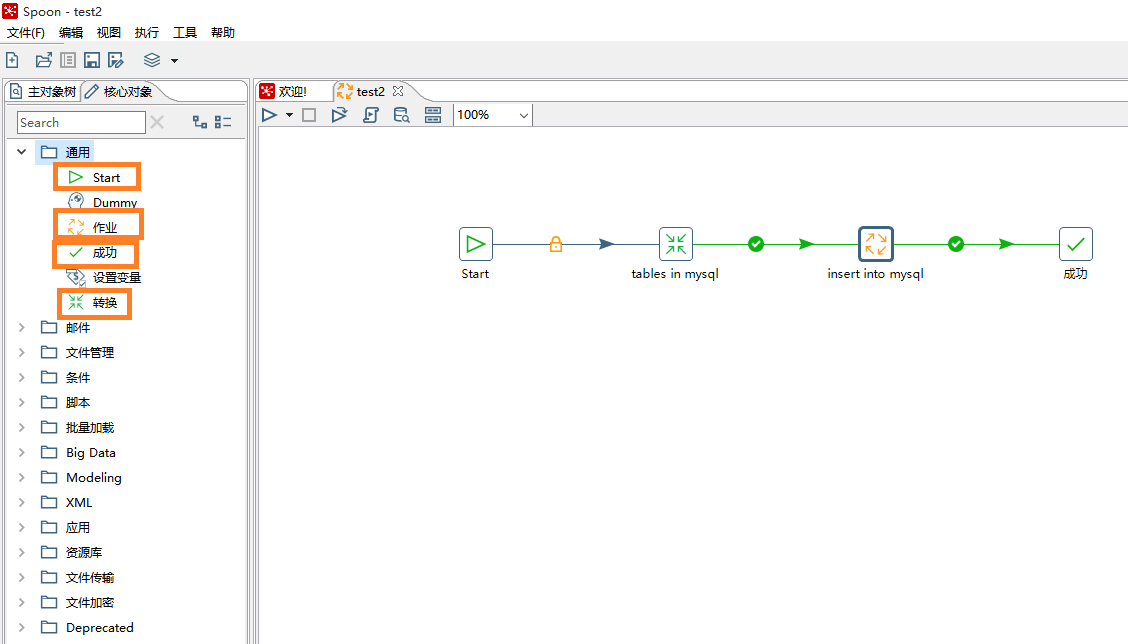The height and width of the screenshot is (644, 1128).
Task: Expand the 文件管理 folder
Action: pyautogui.click(x=22, y=353)
